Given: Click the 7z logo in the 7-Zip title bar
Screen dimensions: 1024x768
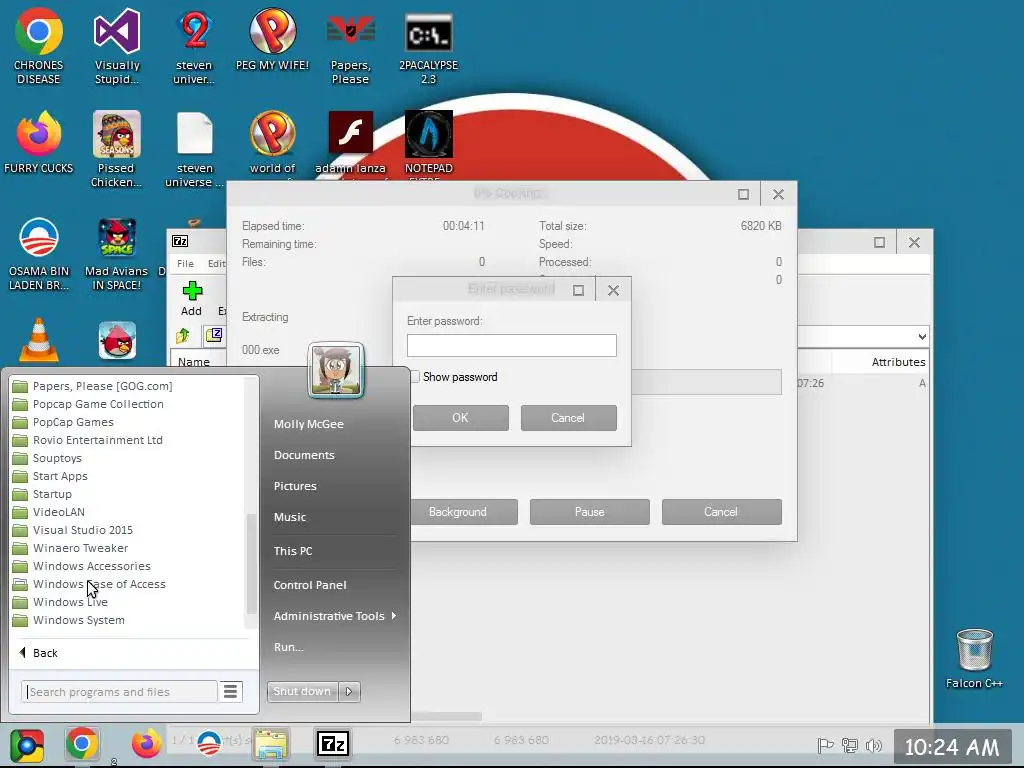Looking at the screenshot, I should coord(180,241).
